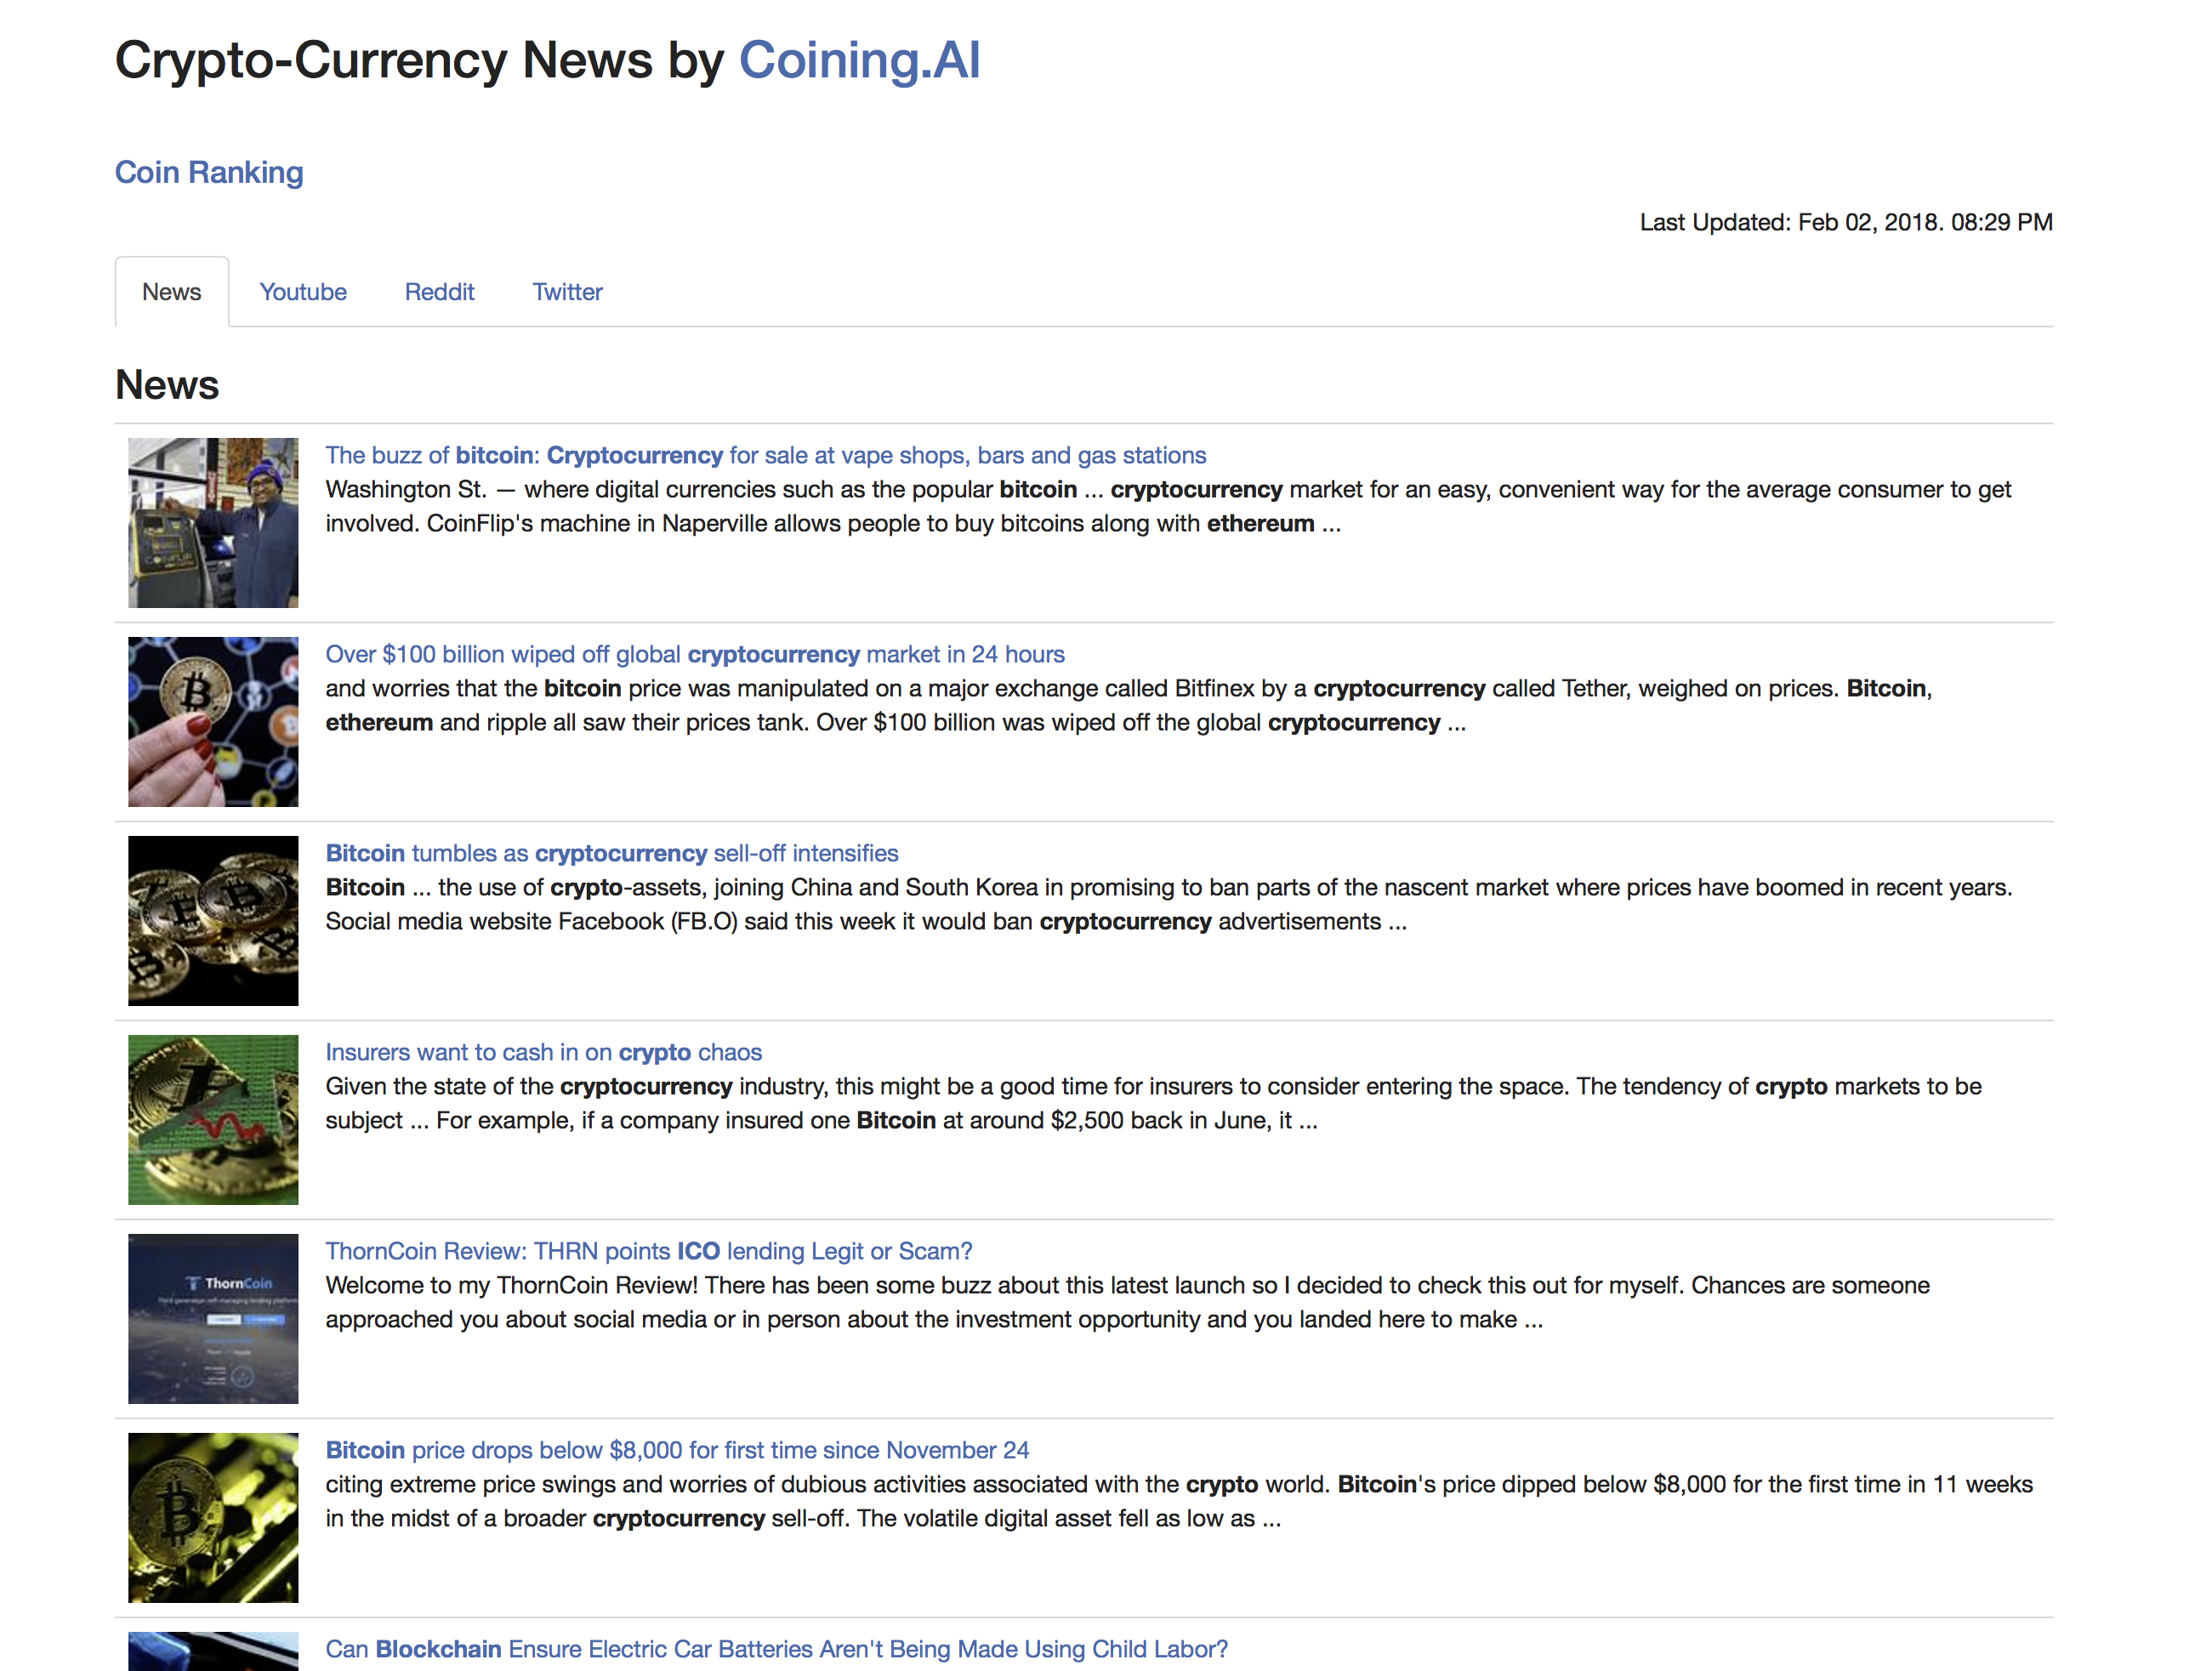
Task: Switch to the Youtube tab
Action: [x=302, y=291]
